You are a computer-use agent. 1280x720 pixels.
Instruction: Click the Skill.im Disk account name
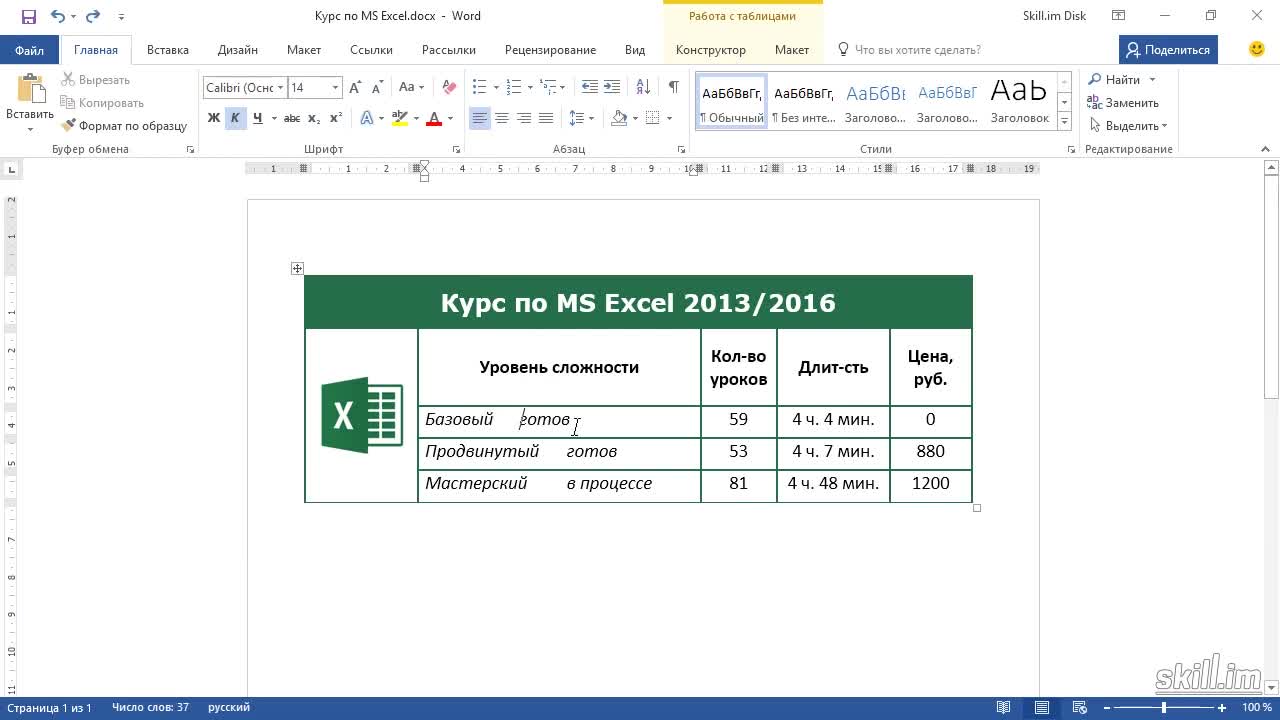pyautogui.click(x=1054, y=16)
